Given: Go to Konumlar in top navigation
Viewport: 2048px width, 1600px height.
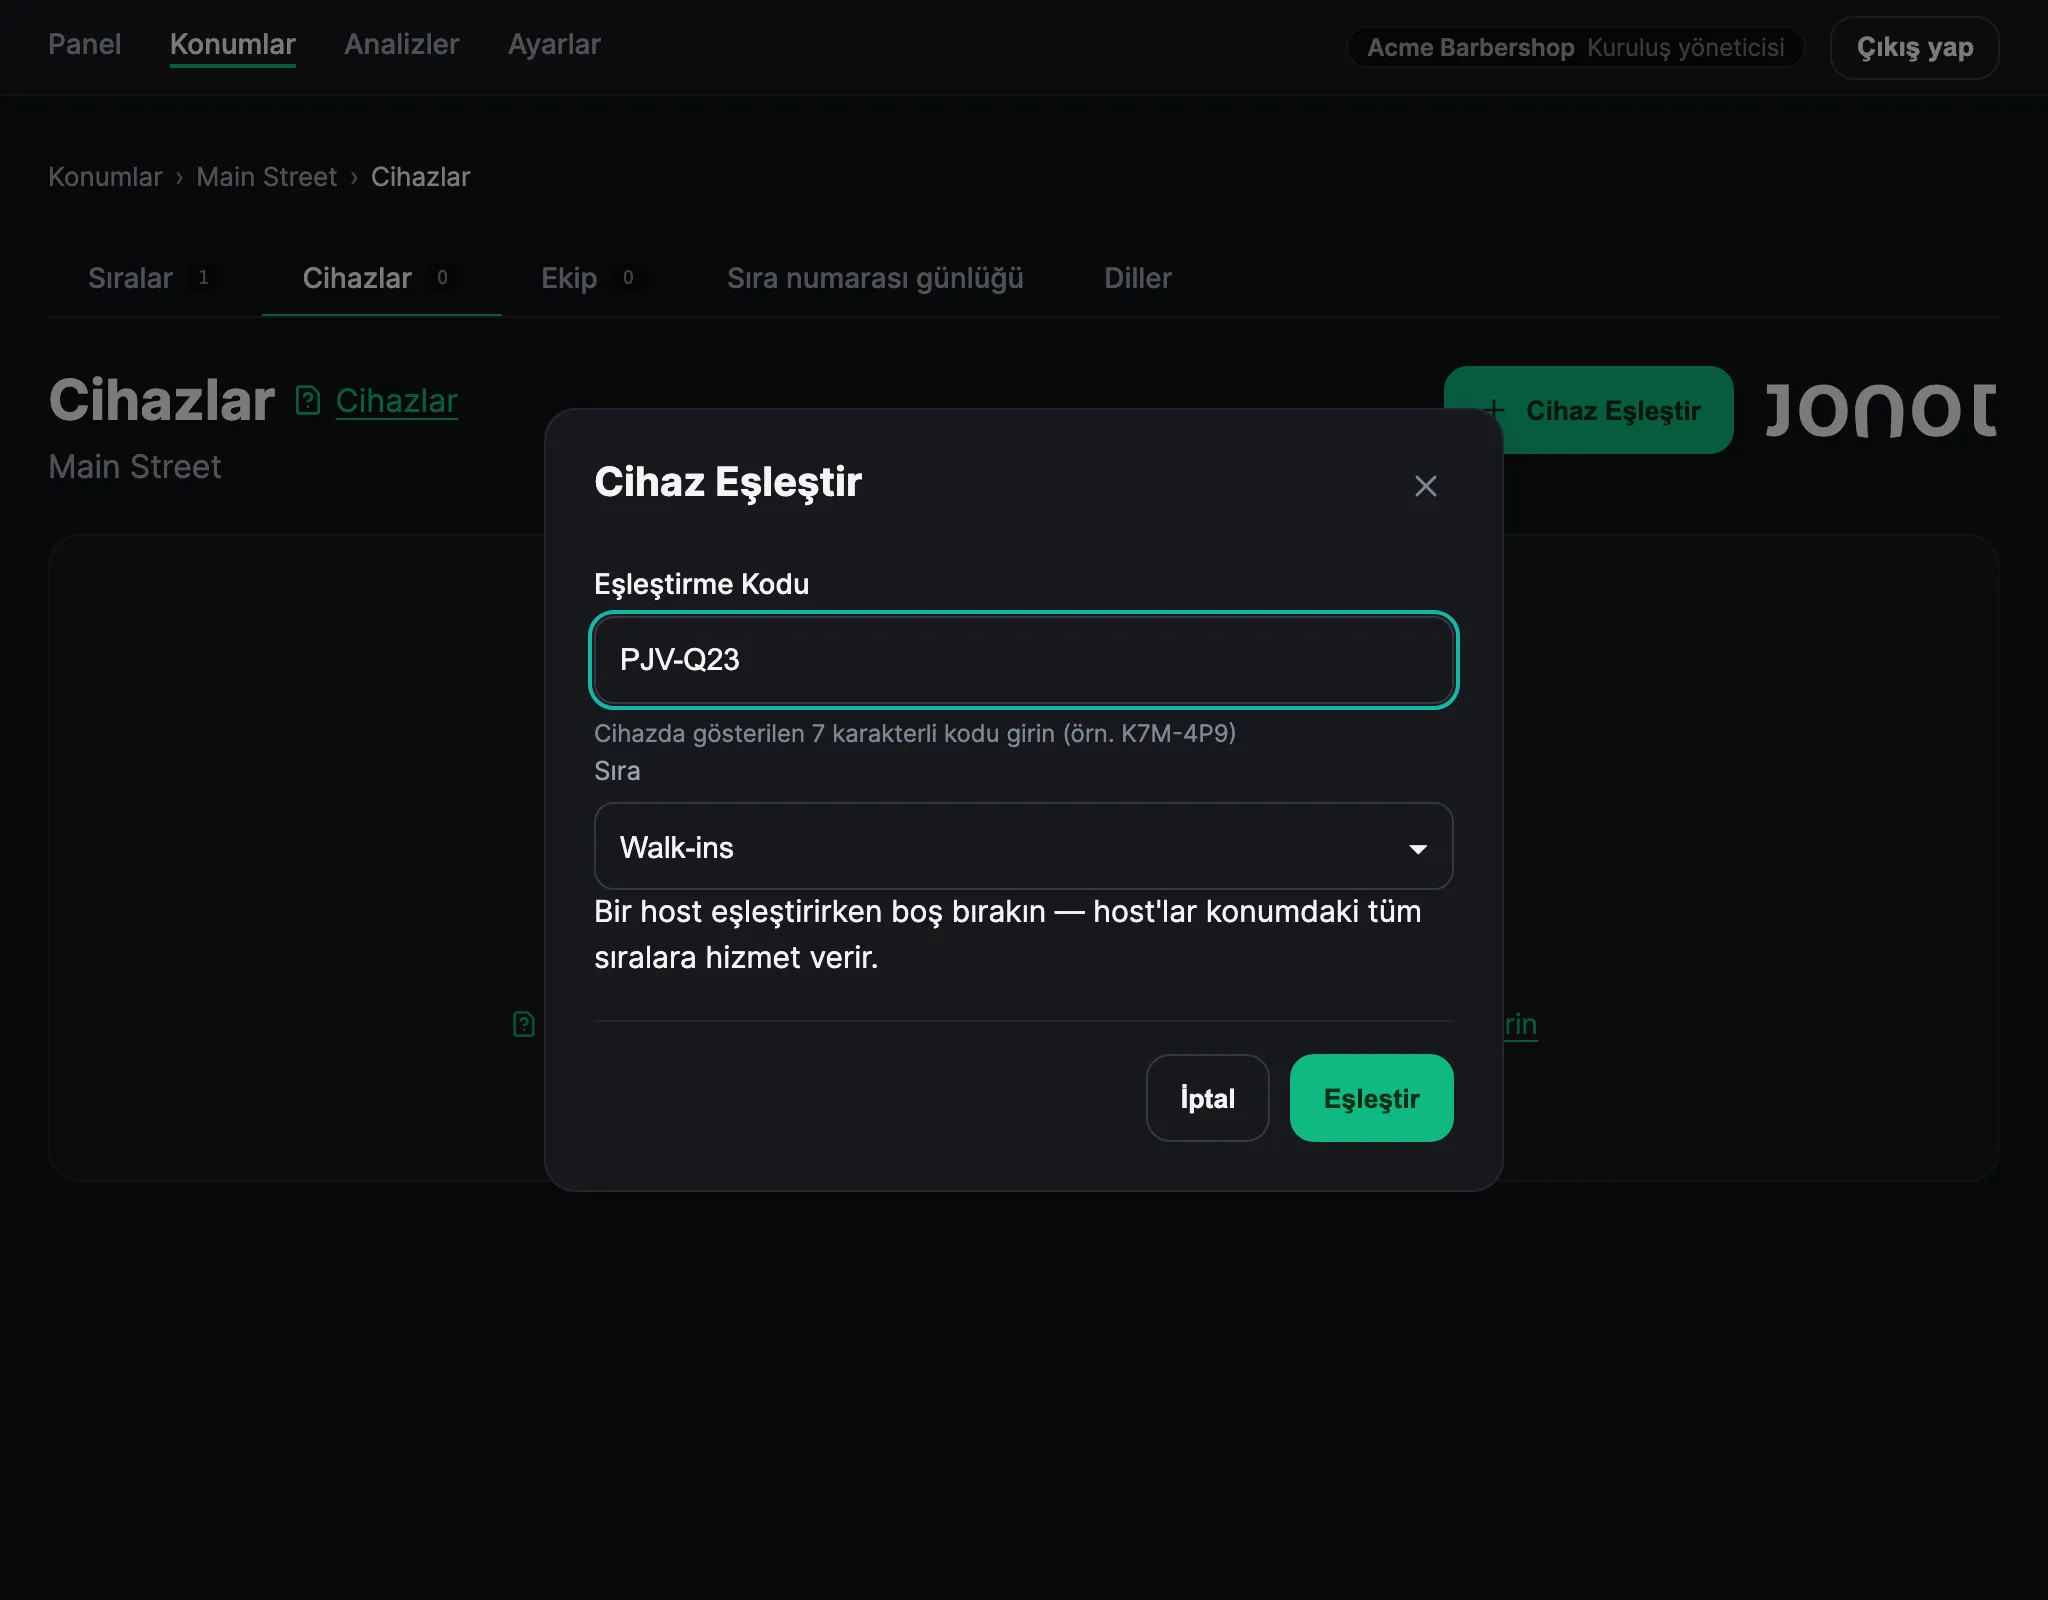Looking at the screenshot, I should (x=233, y=45).
